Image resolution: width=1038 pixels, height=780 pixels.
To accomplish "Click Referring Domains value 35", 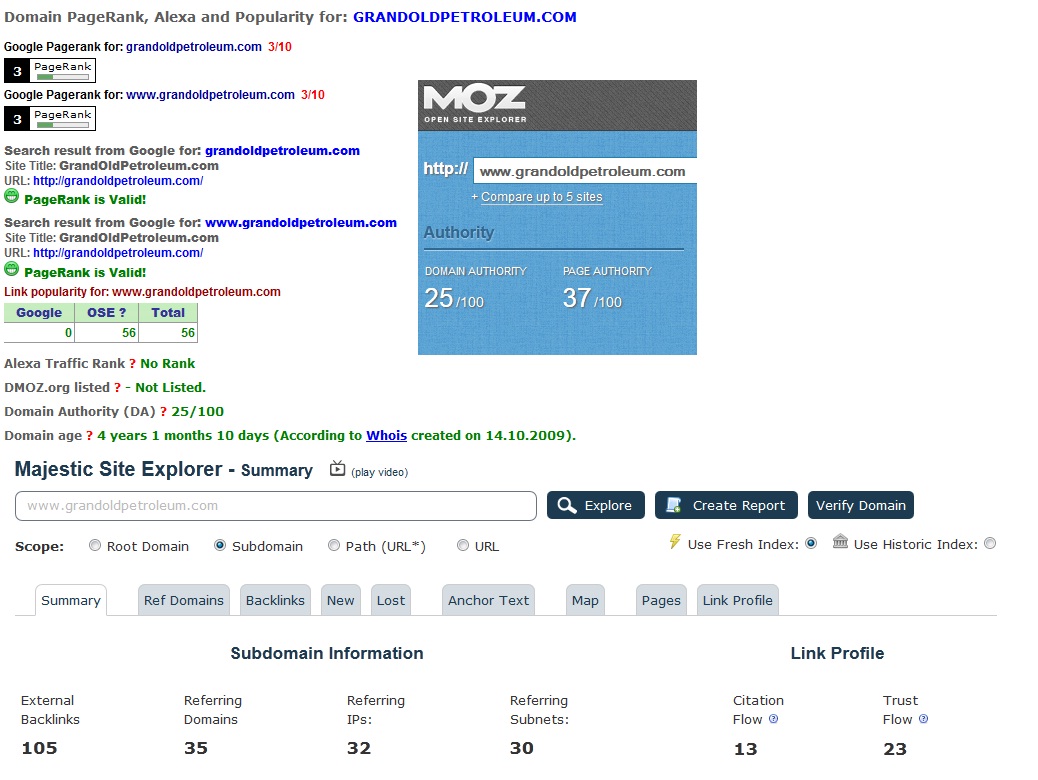I will tap(196, 748).
